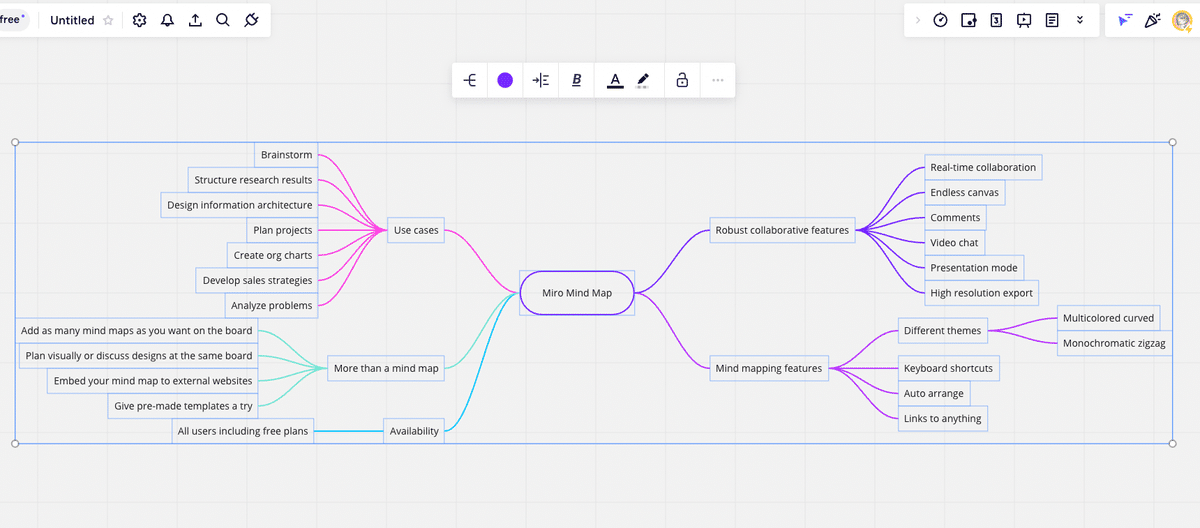
Task: Select the Plan projects node
Action: [x=283, y=230]
